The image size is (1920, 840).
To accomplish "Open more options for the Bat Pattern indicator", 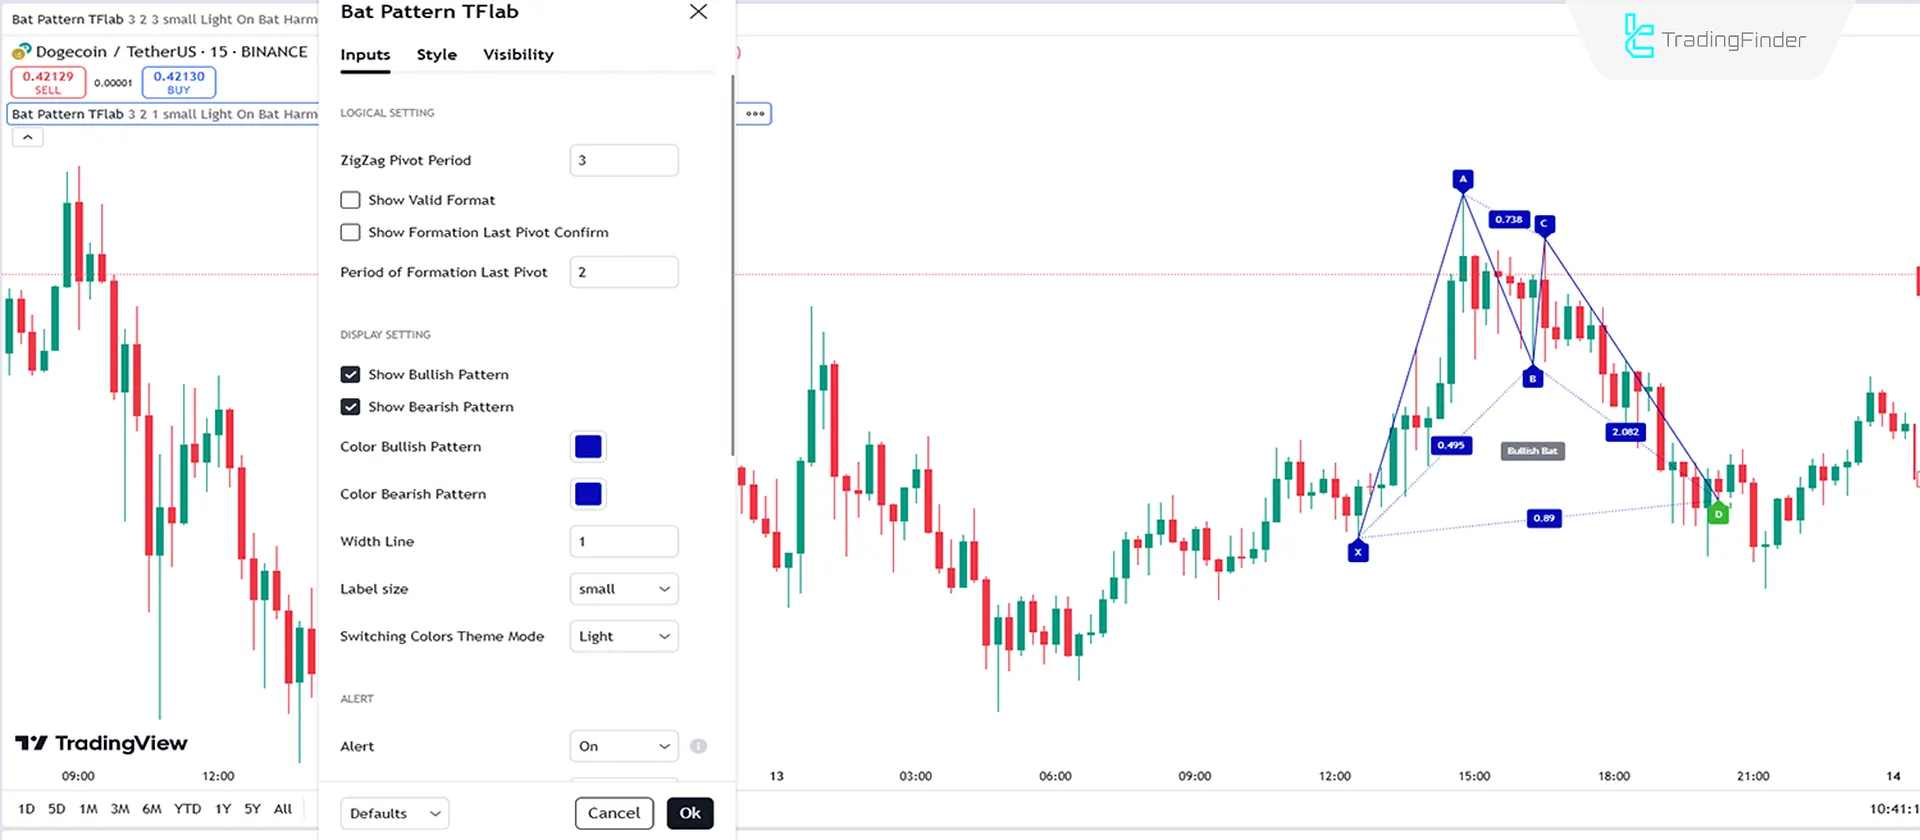I will 754,113.
